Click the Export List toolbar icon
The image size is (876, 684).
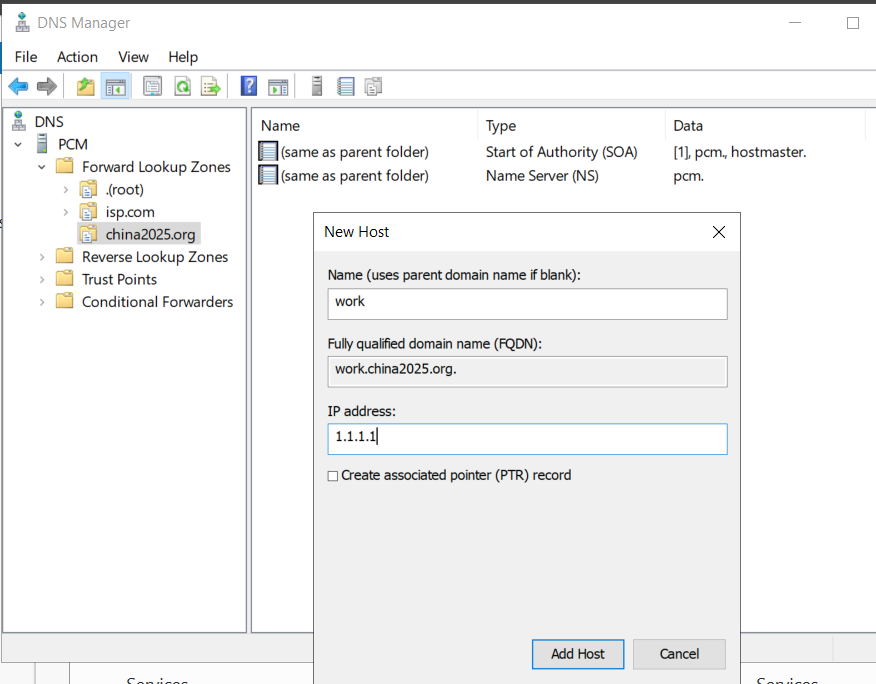(x=211, y=87)
